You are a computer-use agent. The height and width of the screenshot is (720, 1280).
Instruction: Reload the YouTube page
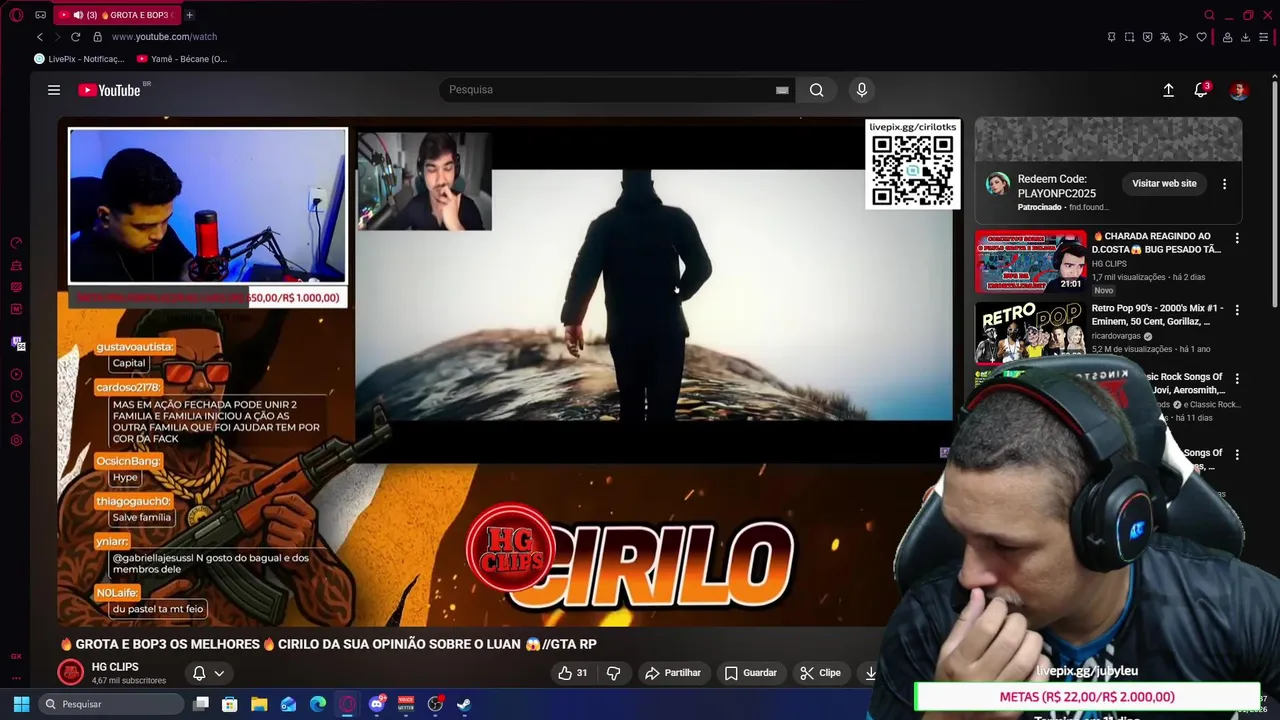(75, 37)
